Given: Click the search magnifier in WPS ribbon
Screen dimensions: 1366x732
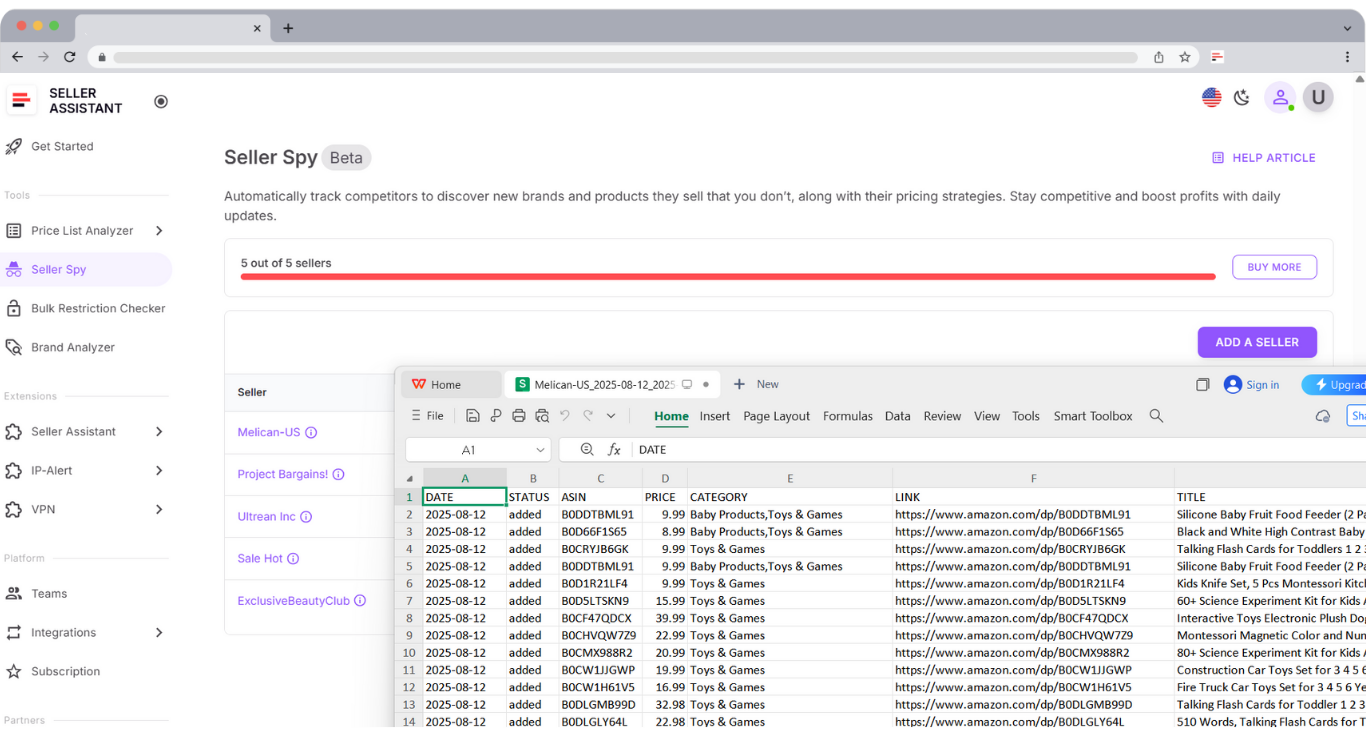Looking at the screenshot, I should click(x=1156, y=416).
